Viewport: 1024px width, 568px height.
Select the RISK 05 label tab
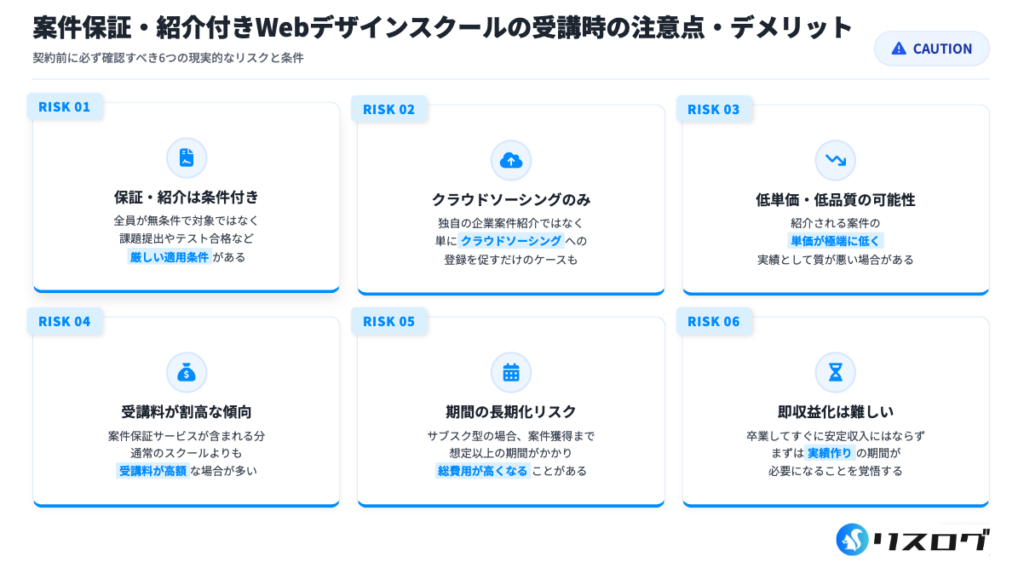point(389,321)
